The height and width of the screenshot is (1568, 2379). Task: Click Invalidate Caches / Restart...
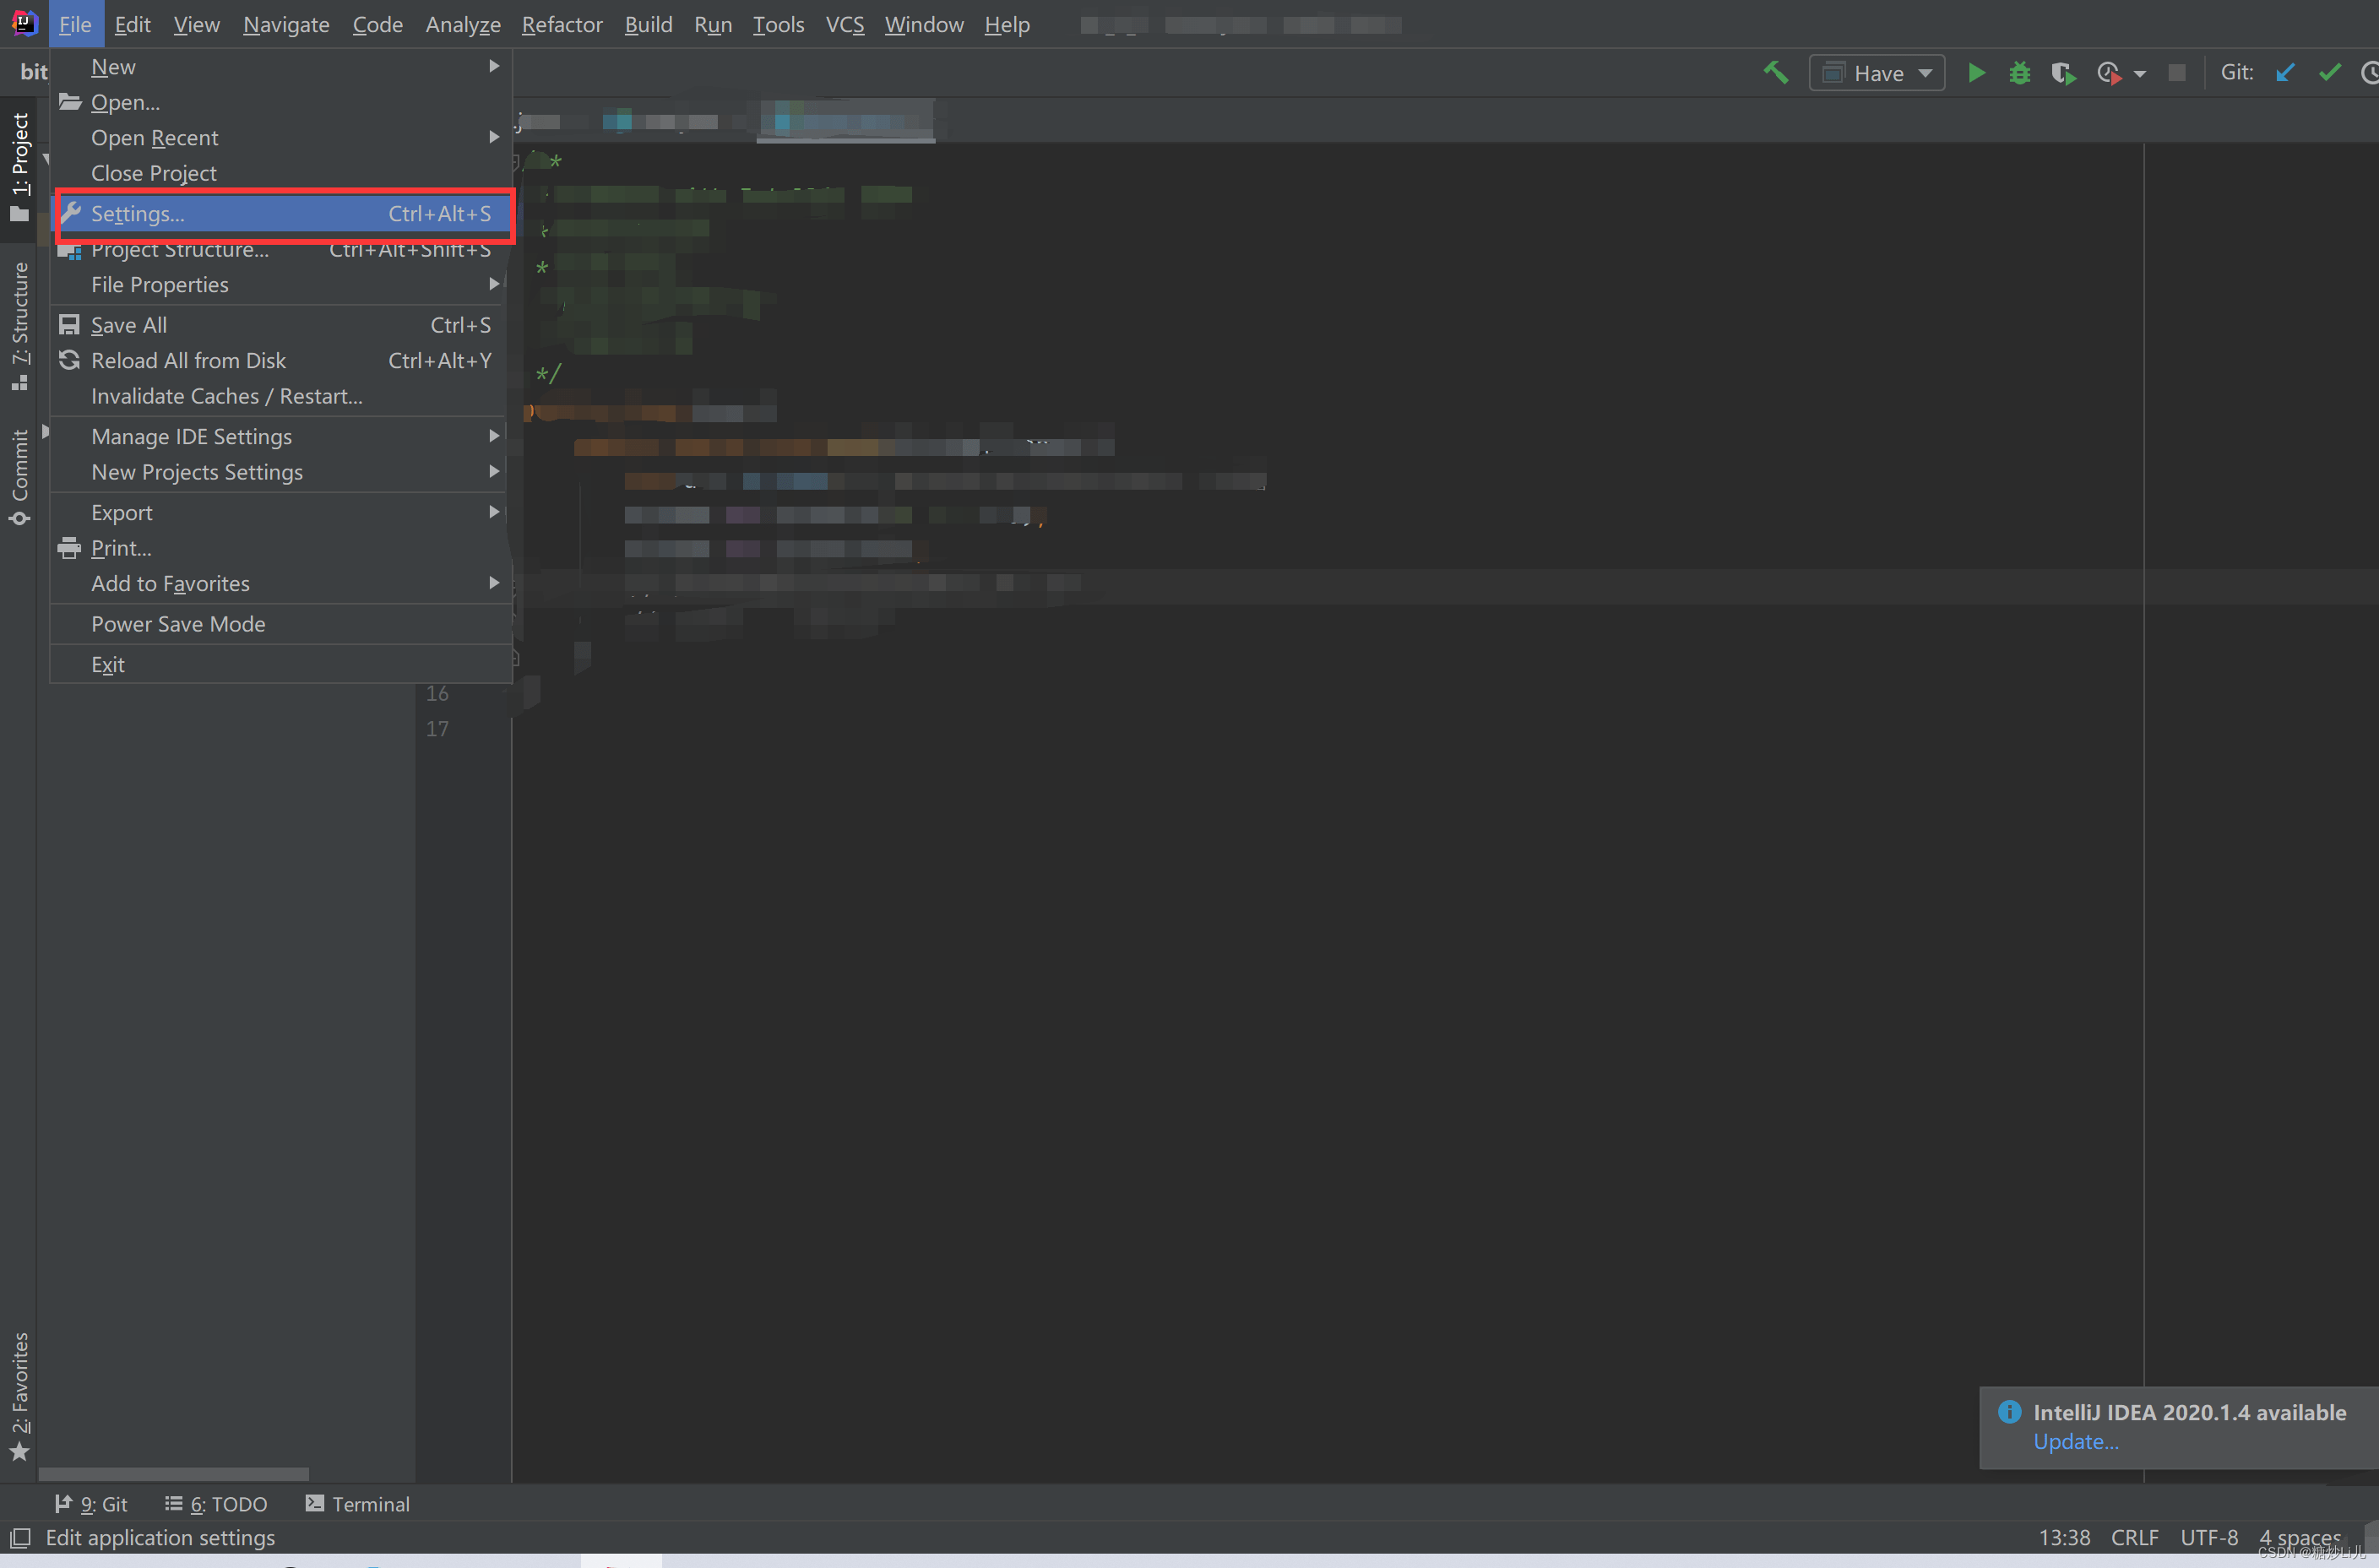(226, 396)
